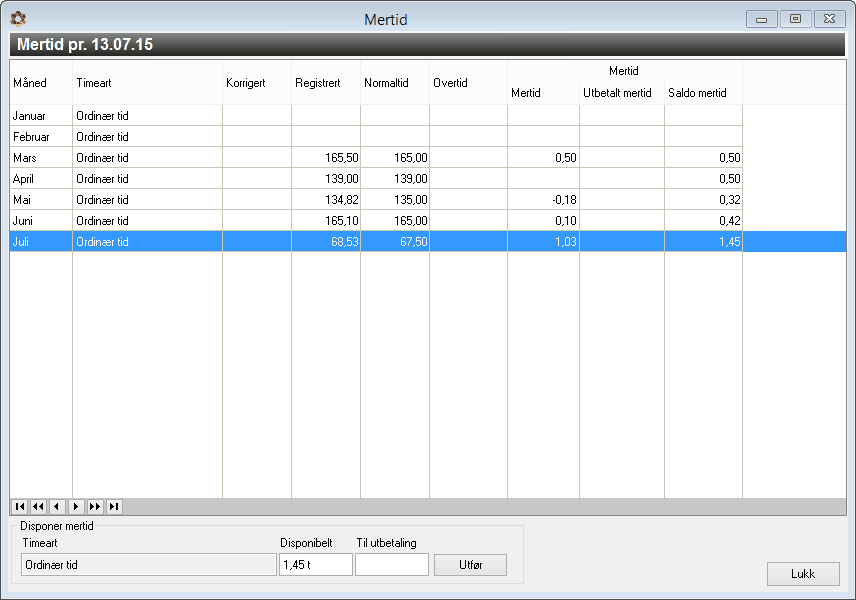
Task: Click the Til utbetaling input field
Action: tap(392, 565)
